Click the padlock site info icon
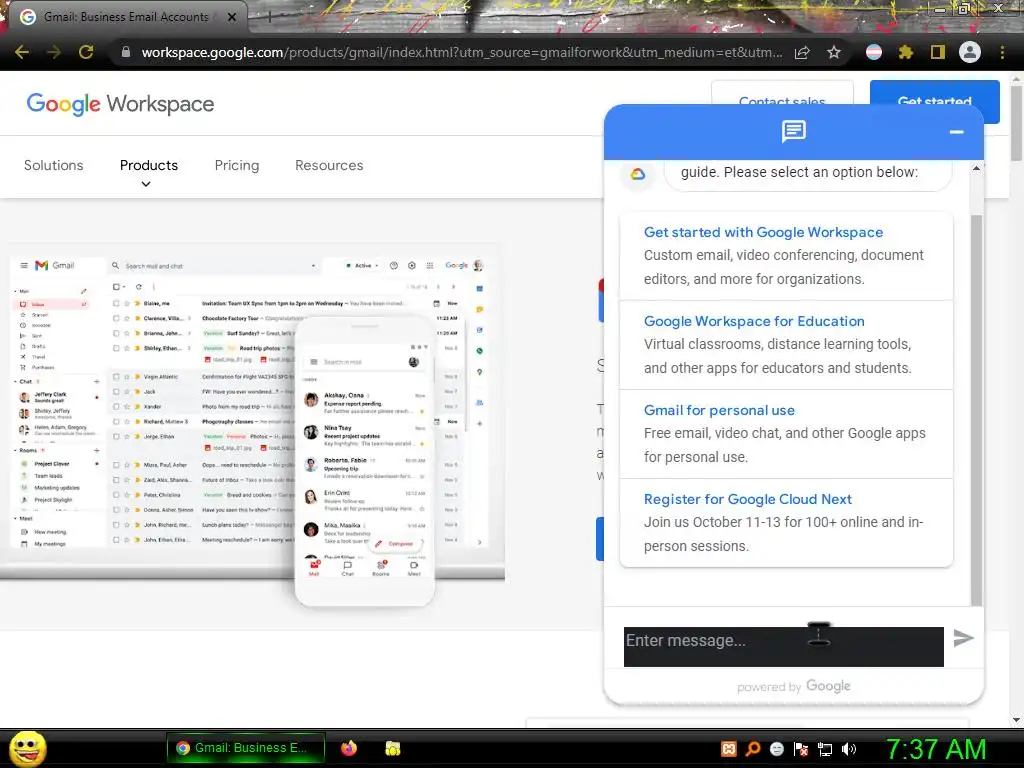 [125, 52]
